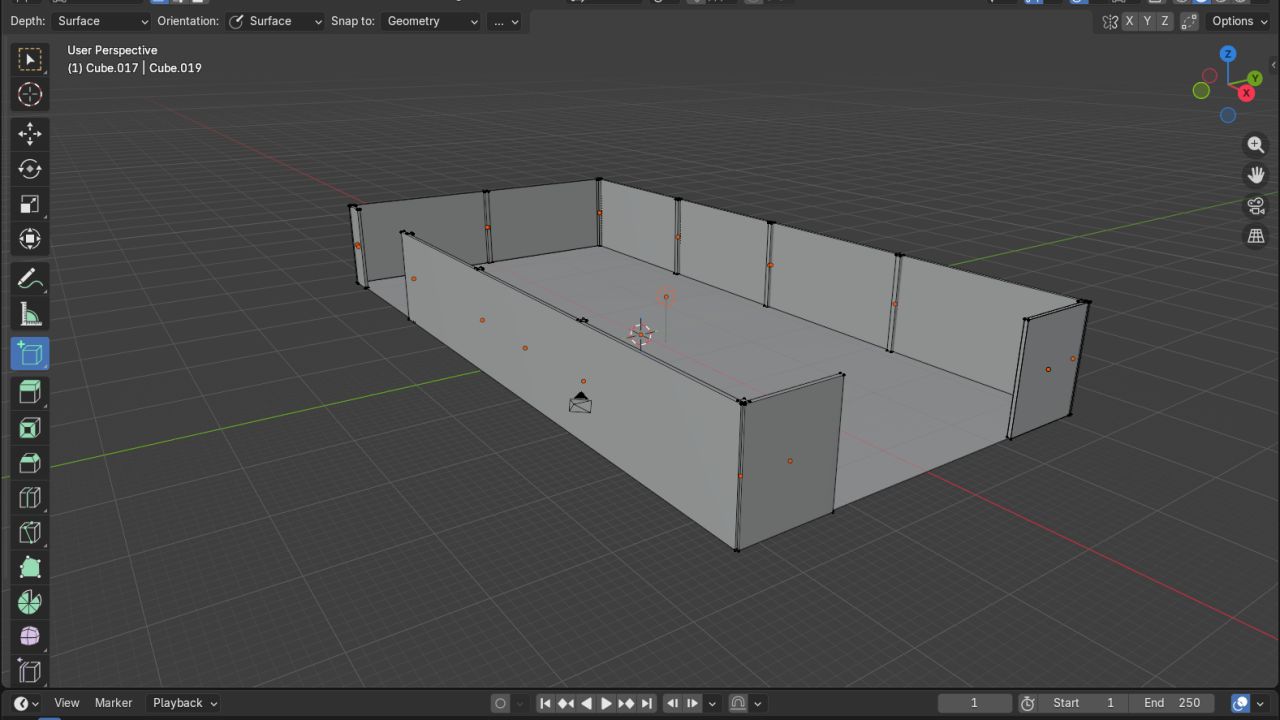This screenshot has height=720, width=1280.
Task: Click the current frame field showing 1
Action: [x=975, y=703]
